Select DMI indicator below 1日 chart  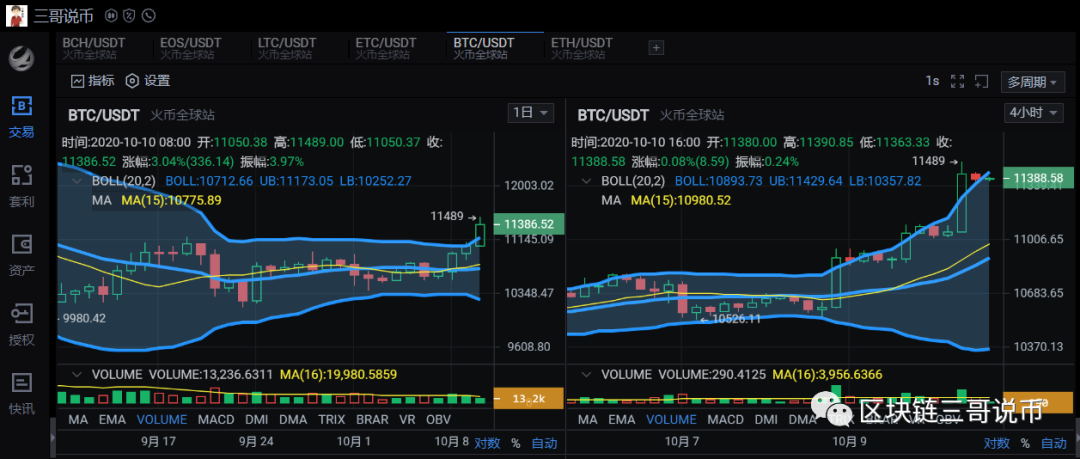coord(257,419)
